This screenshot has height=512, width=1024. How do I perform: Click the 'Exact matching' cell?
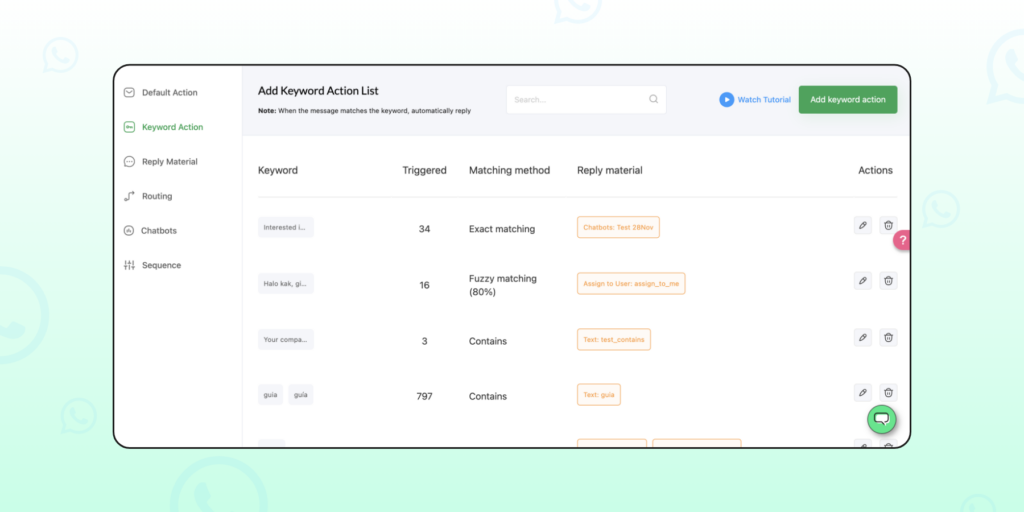[502, 229]
